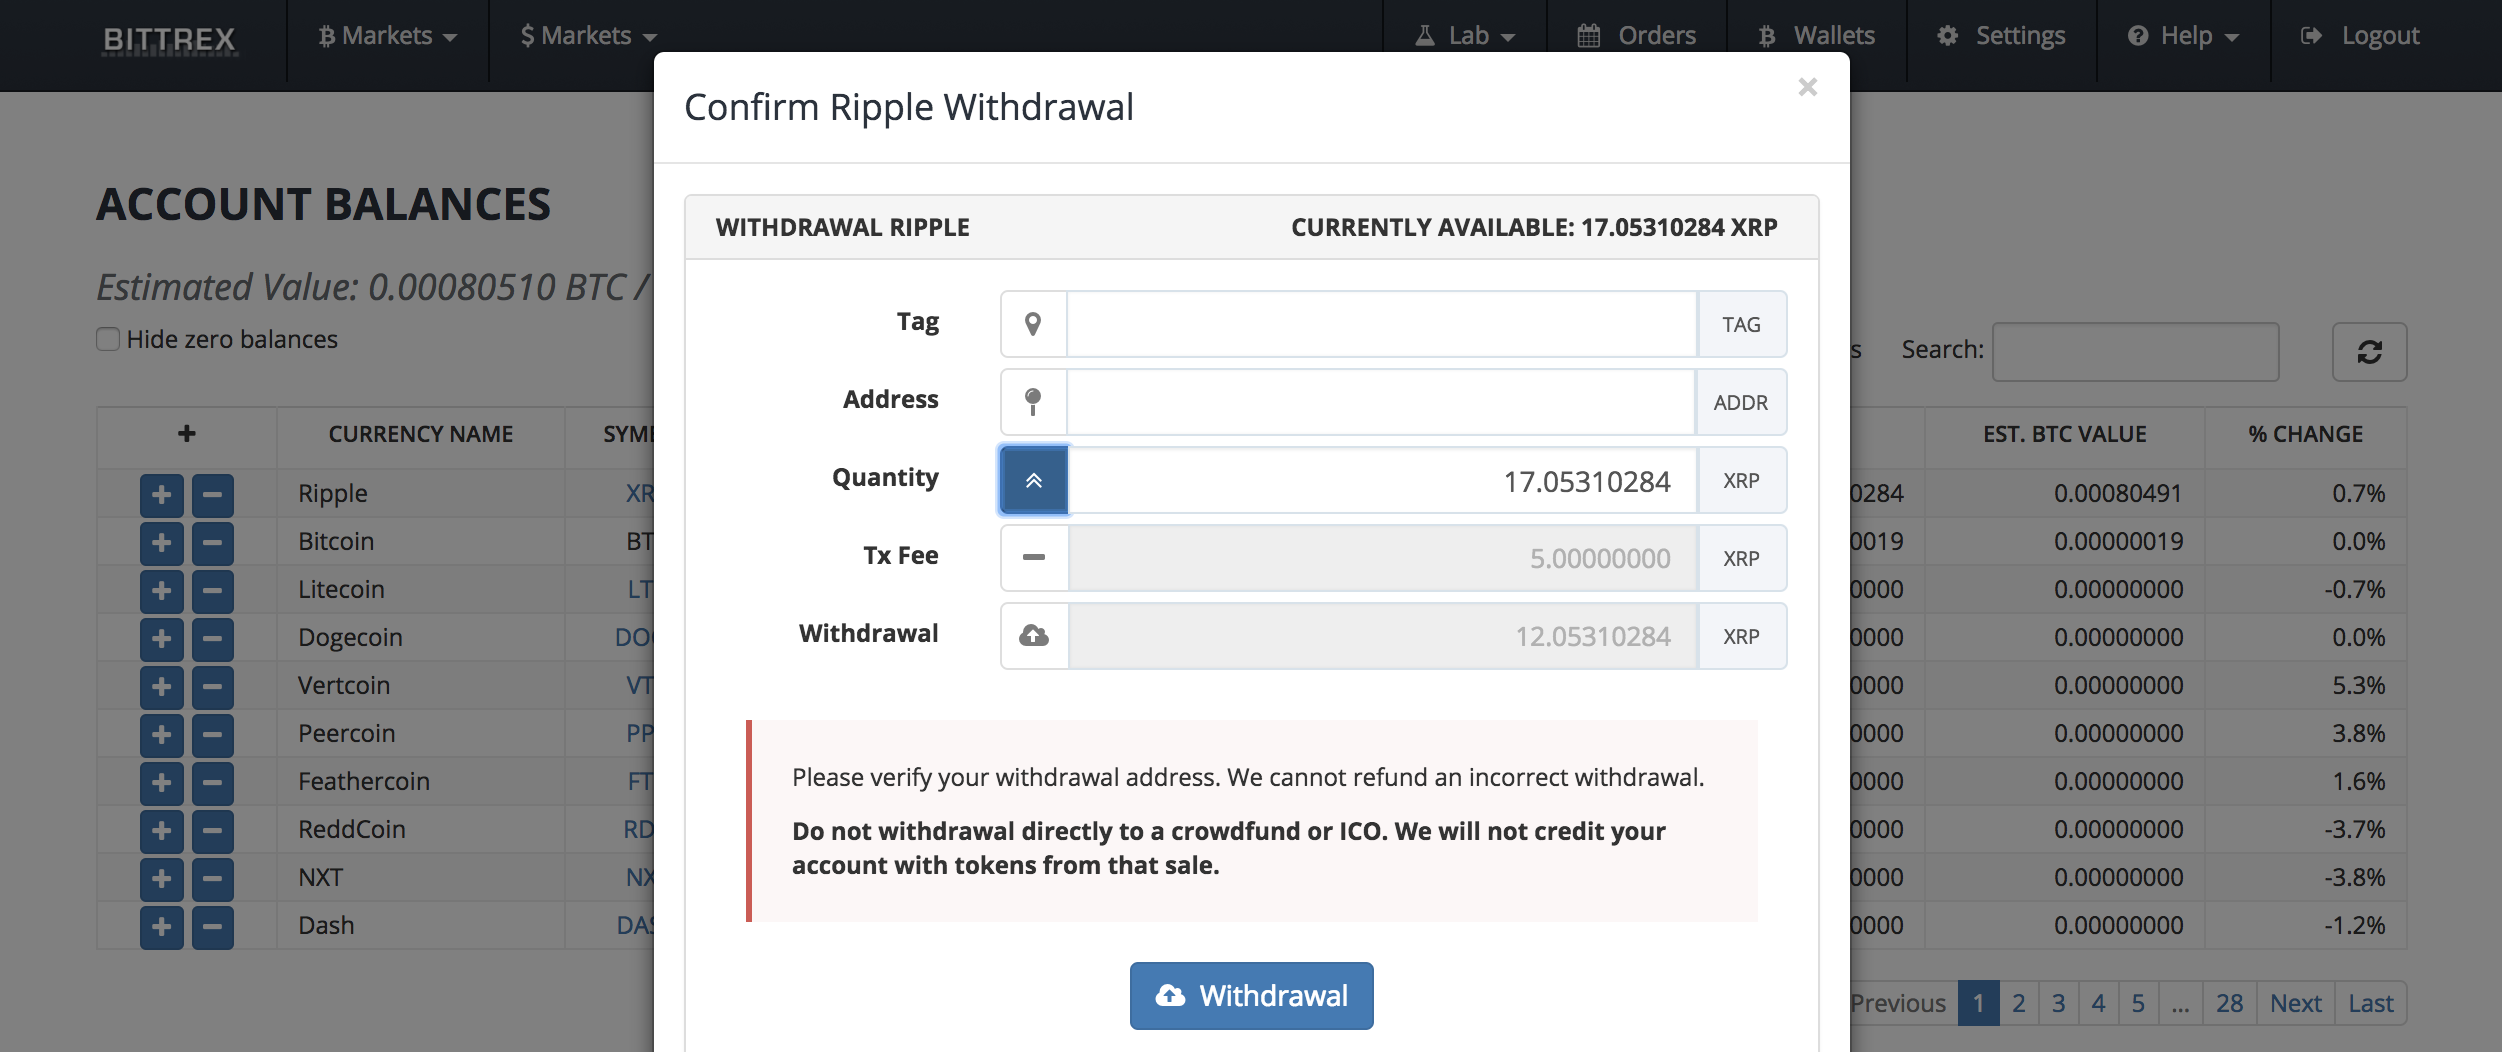This screenshot has height=1052, width=2502.
Task: Click the refresh balances icon button
Action: (2369, 351)
